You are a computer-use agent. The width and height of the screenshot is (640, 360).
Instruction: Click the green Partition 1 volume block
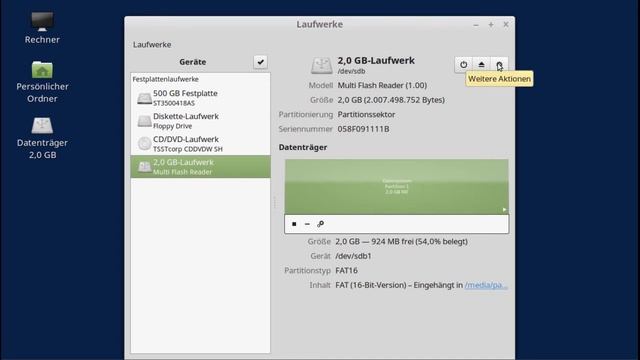click(x=396, y=187)
